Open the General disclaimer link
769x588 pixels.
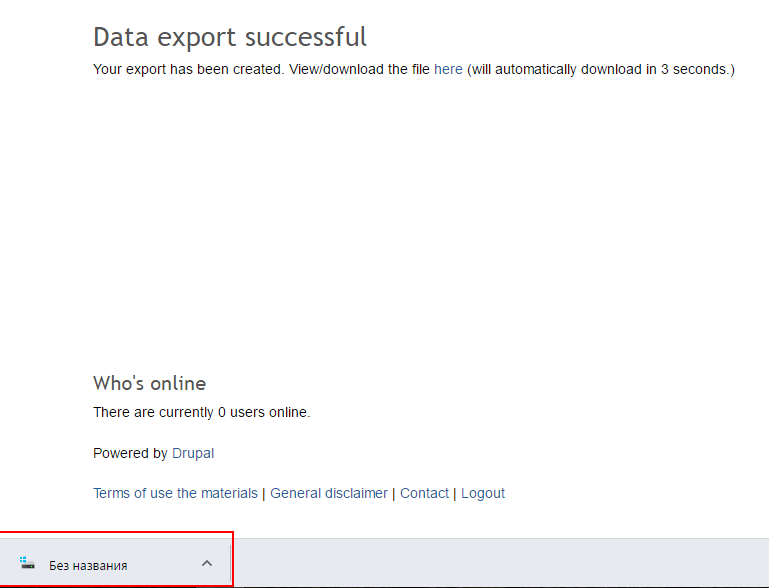[329, 493]
